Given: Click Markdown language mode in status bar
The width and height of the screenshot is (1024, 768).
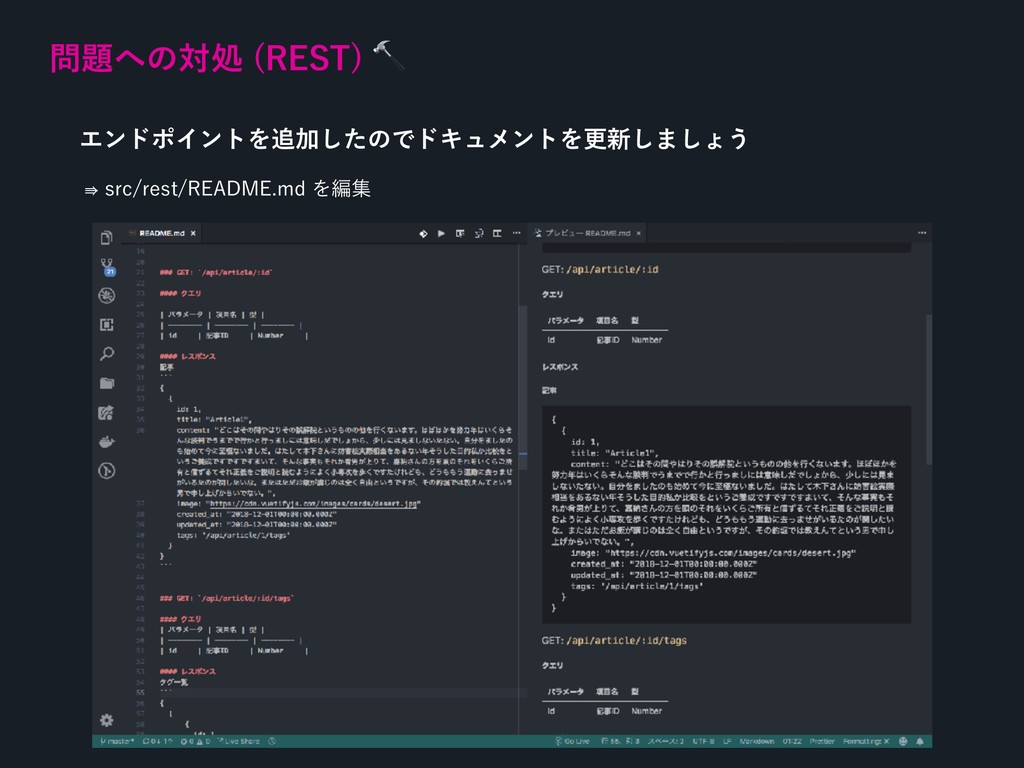Looking at the screenshot, I should 757,741.
